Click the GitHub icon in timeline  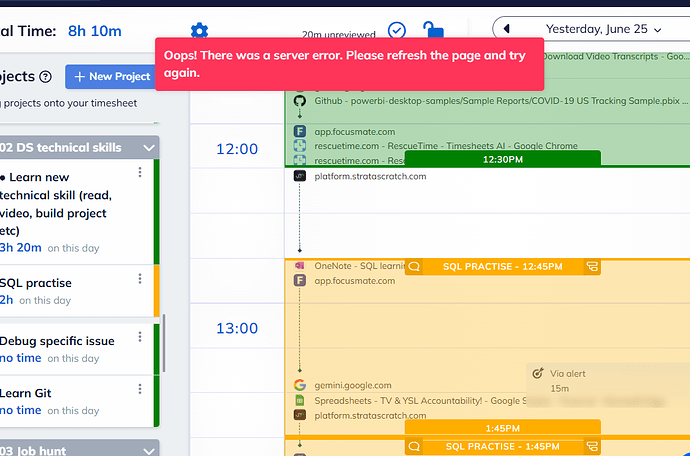pos(300,101)
